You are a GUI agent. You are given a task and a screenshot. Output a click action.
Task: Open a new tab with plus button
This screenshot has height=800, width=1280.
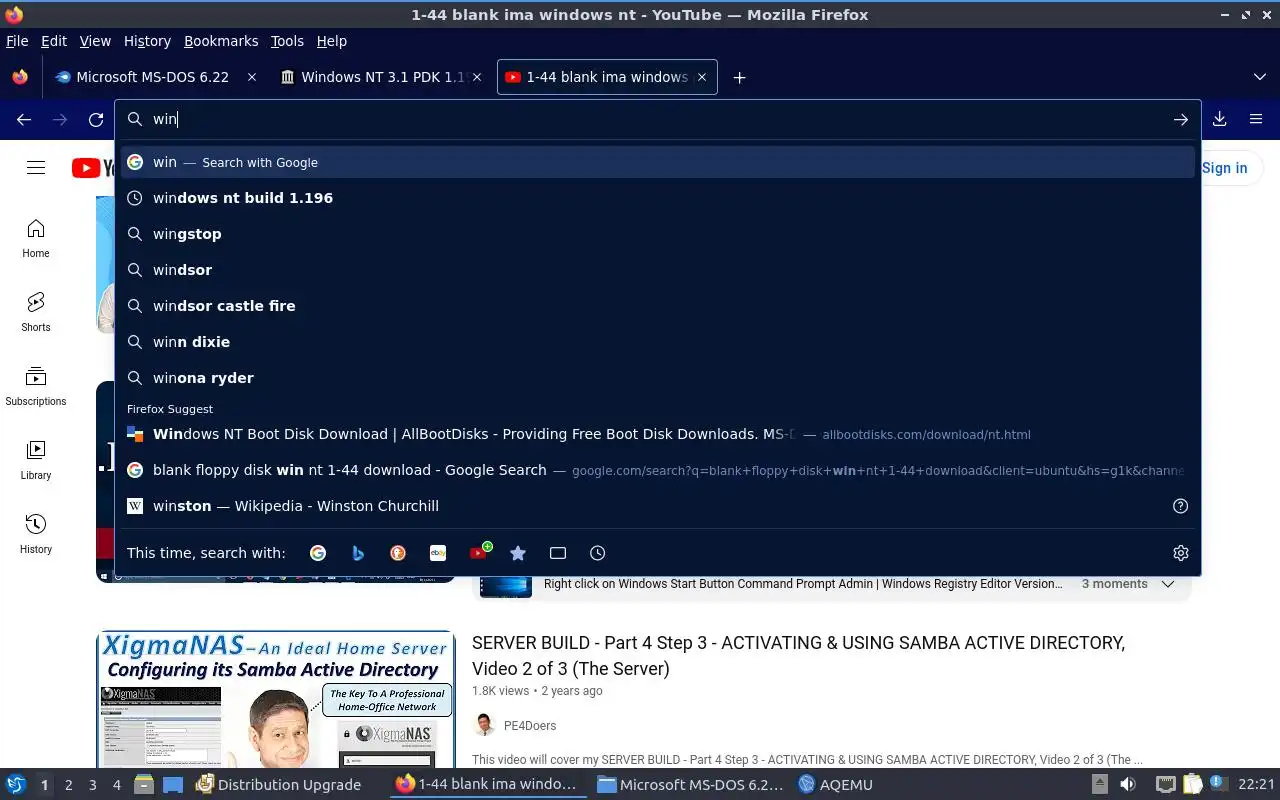click(739, 77)
